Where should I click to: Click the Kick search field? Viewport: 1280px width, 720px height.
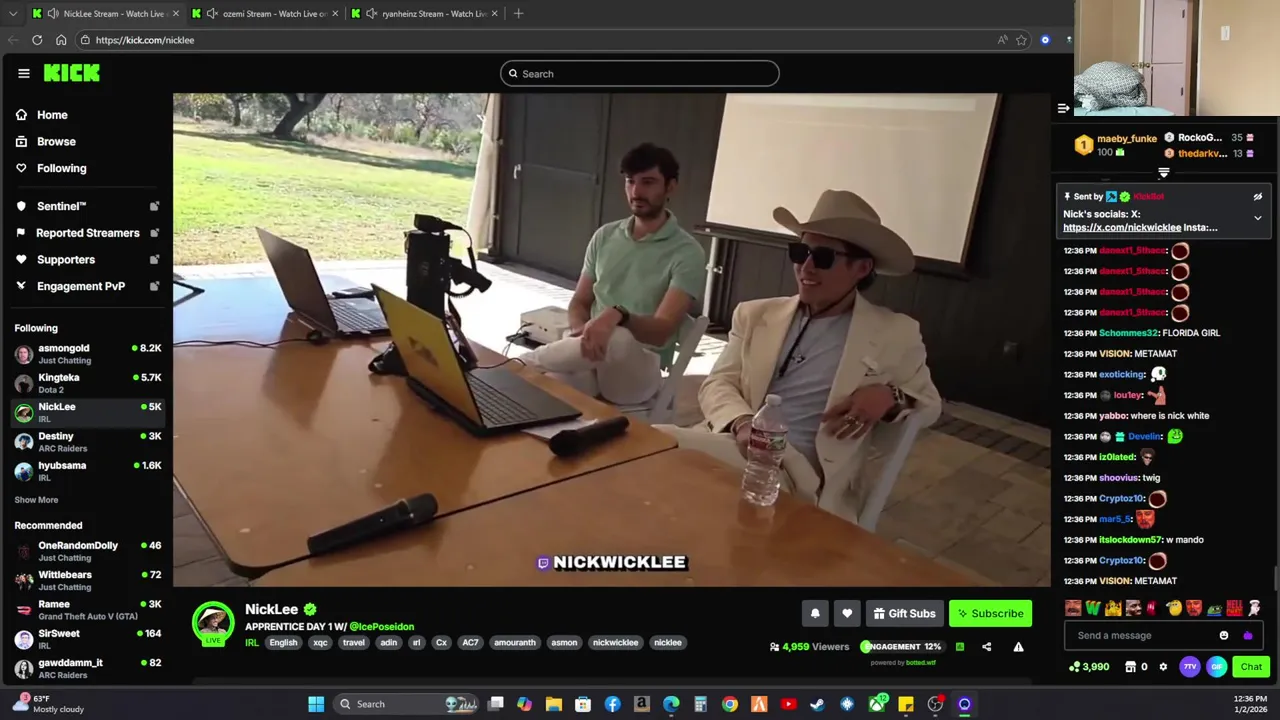640,74
